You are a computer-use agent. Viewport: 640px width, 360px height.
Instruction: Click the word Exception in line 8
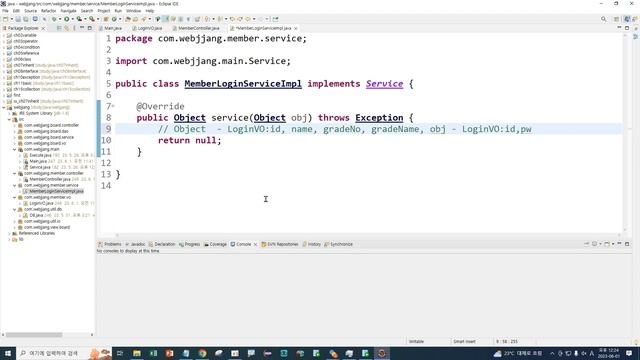[379, 118]
